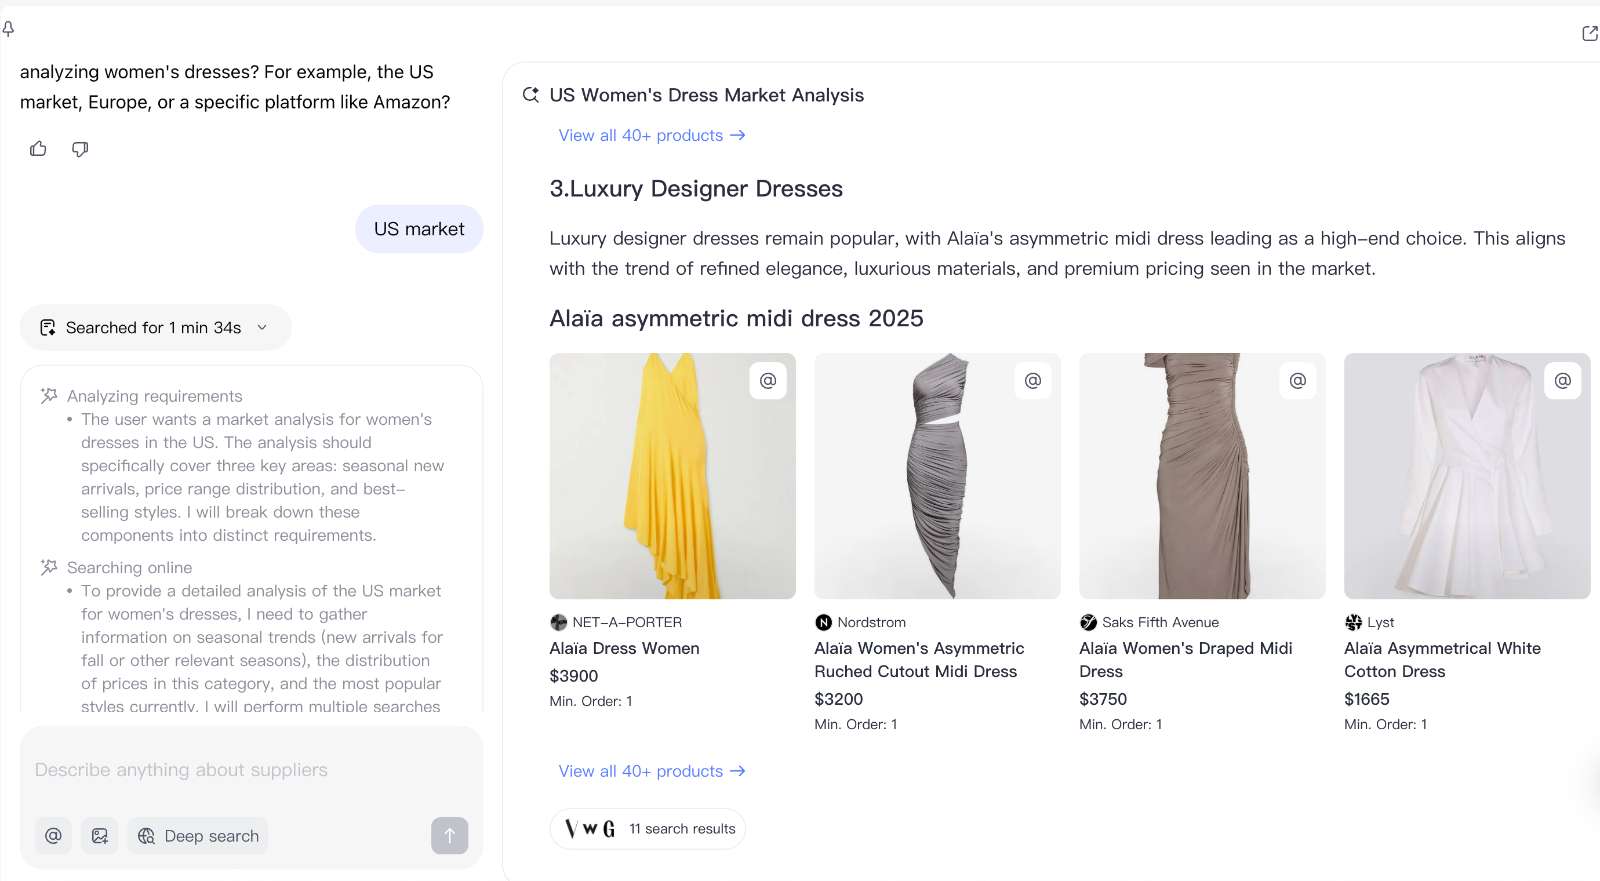The width and height of the screenshot is (1600, 881).
Task: Click the $3750 price
Action: [1103, 699]
